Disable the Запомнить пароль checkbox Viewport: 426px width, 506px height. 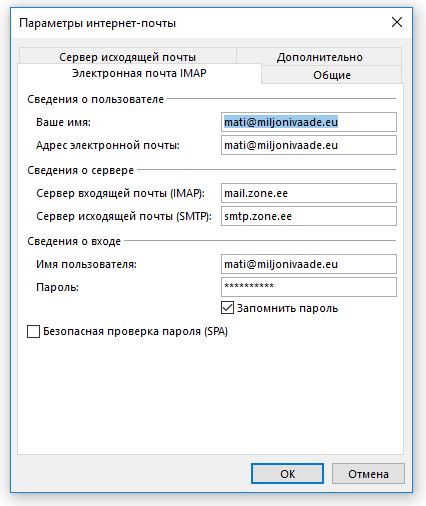click(x=227, y=308)
